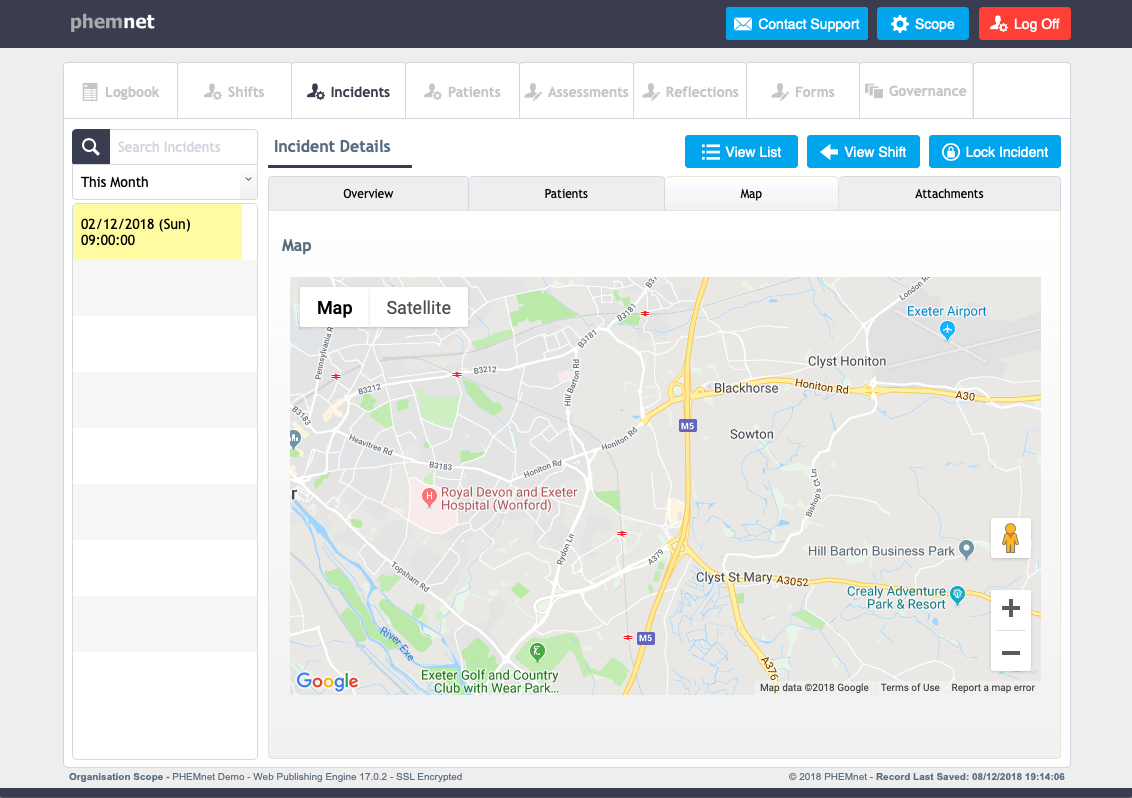Switch to the Forms tab
1132x798 pixels.
pyautogui.click(x=803, y=91)
